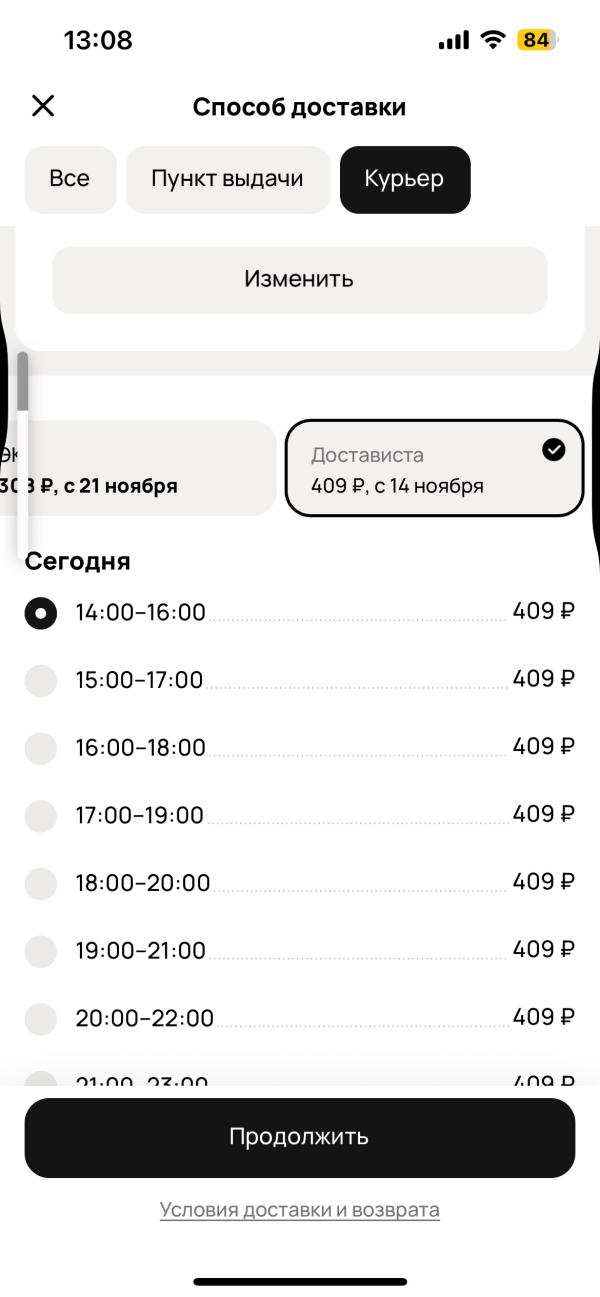
Task: Tap the battery indicator showing 84
Action: [x=536, y=40]
